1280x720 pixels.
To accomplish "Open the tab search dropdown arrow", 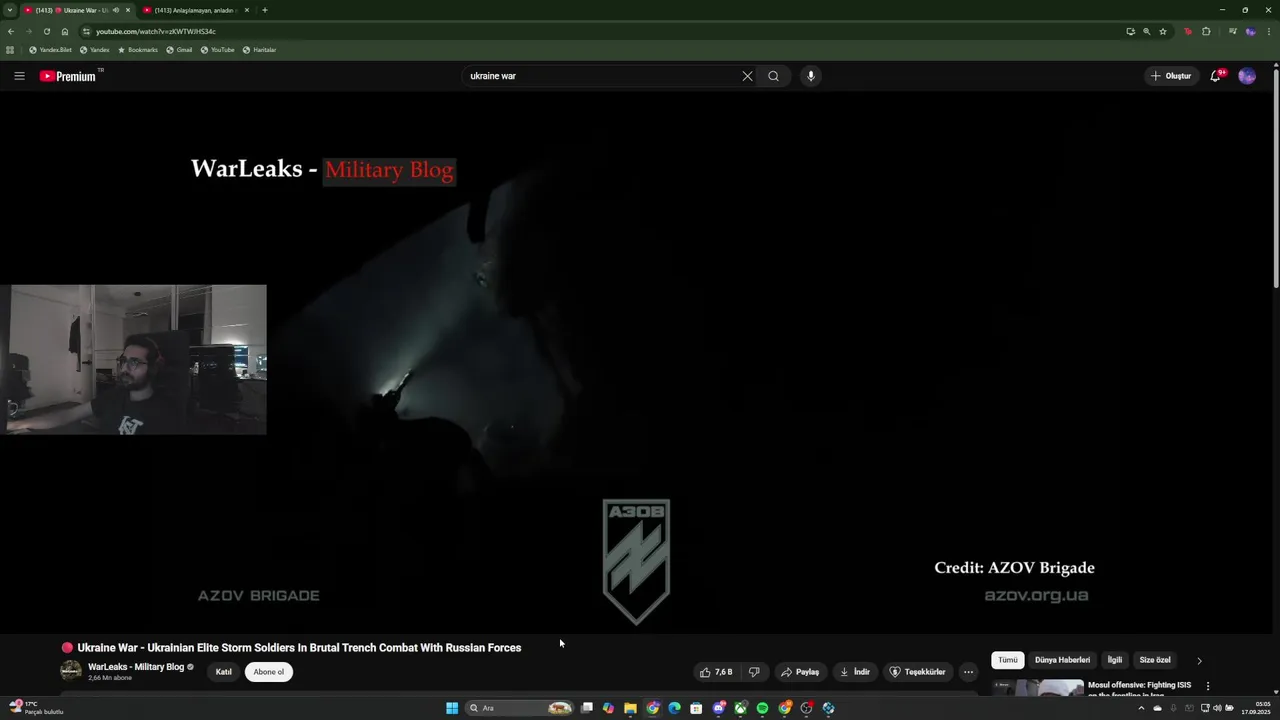I will pyautogui.click(x=10, y=10).
